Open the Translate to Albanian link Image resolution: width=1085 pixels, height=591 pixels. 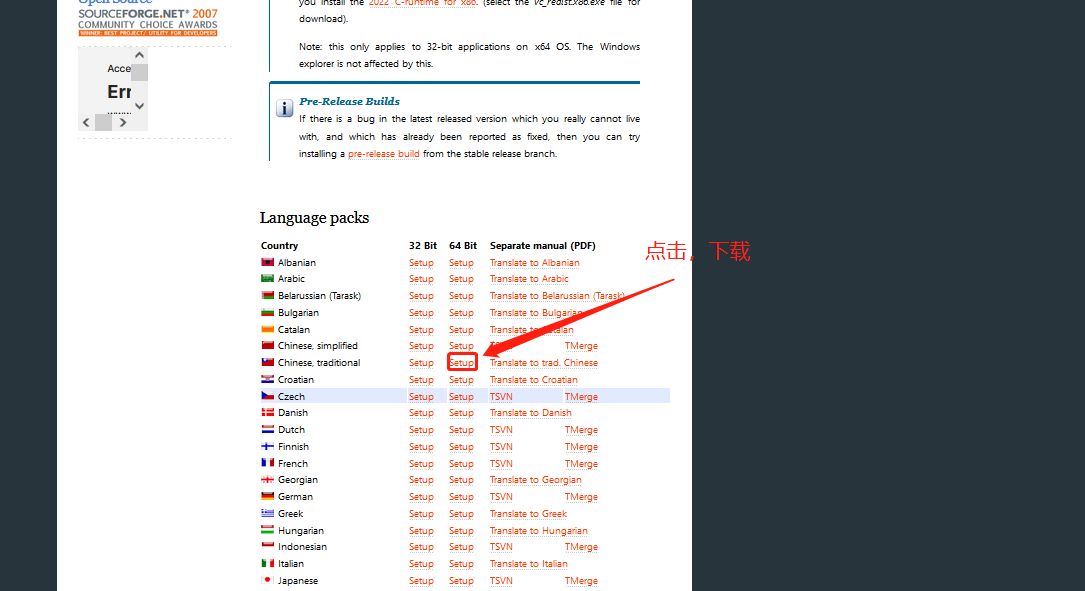535,263
